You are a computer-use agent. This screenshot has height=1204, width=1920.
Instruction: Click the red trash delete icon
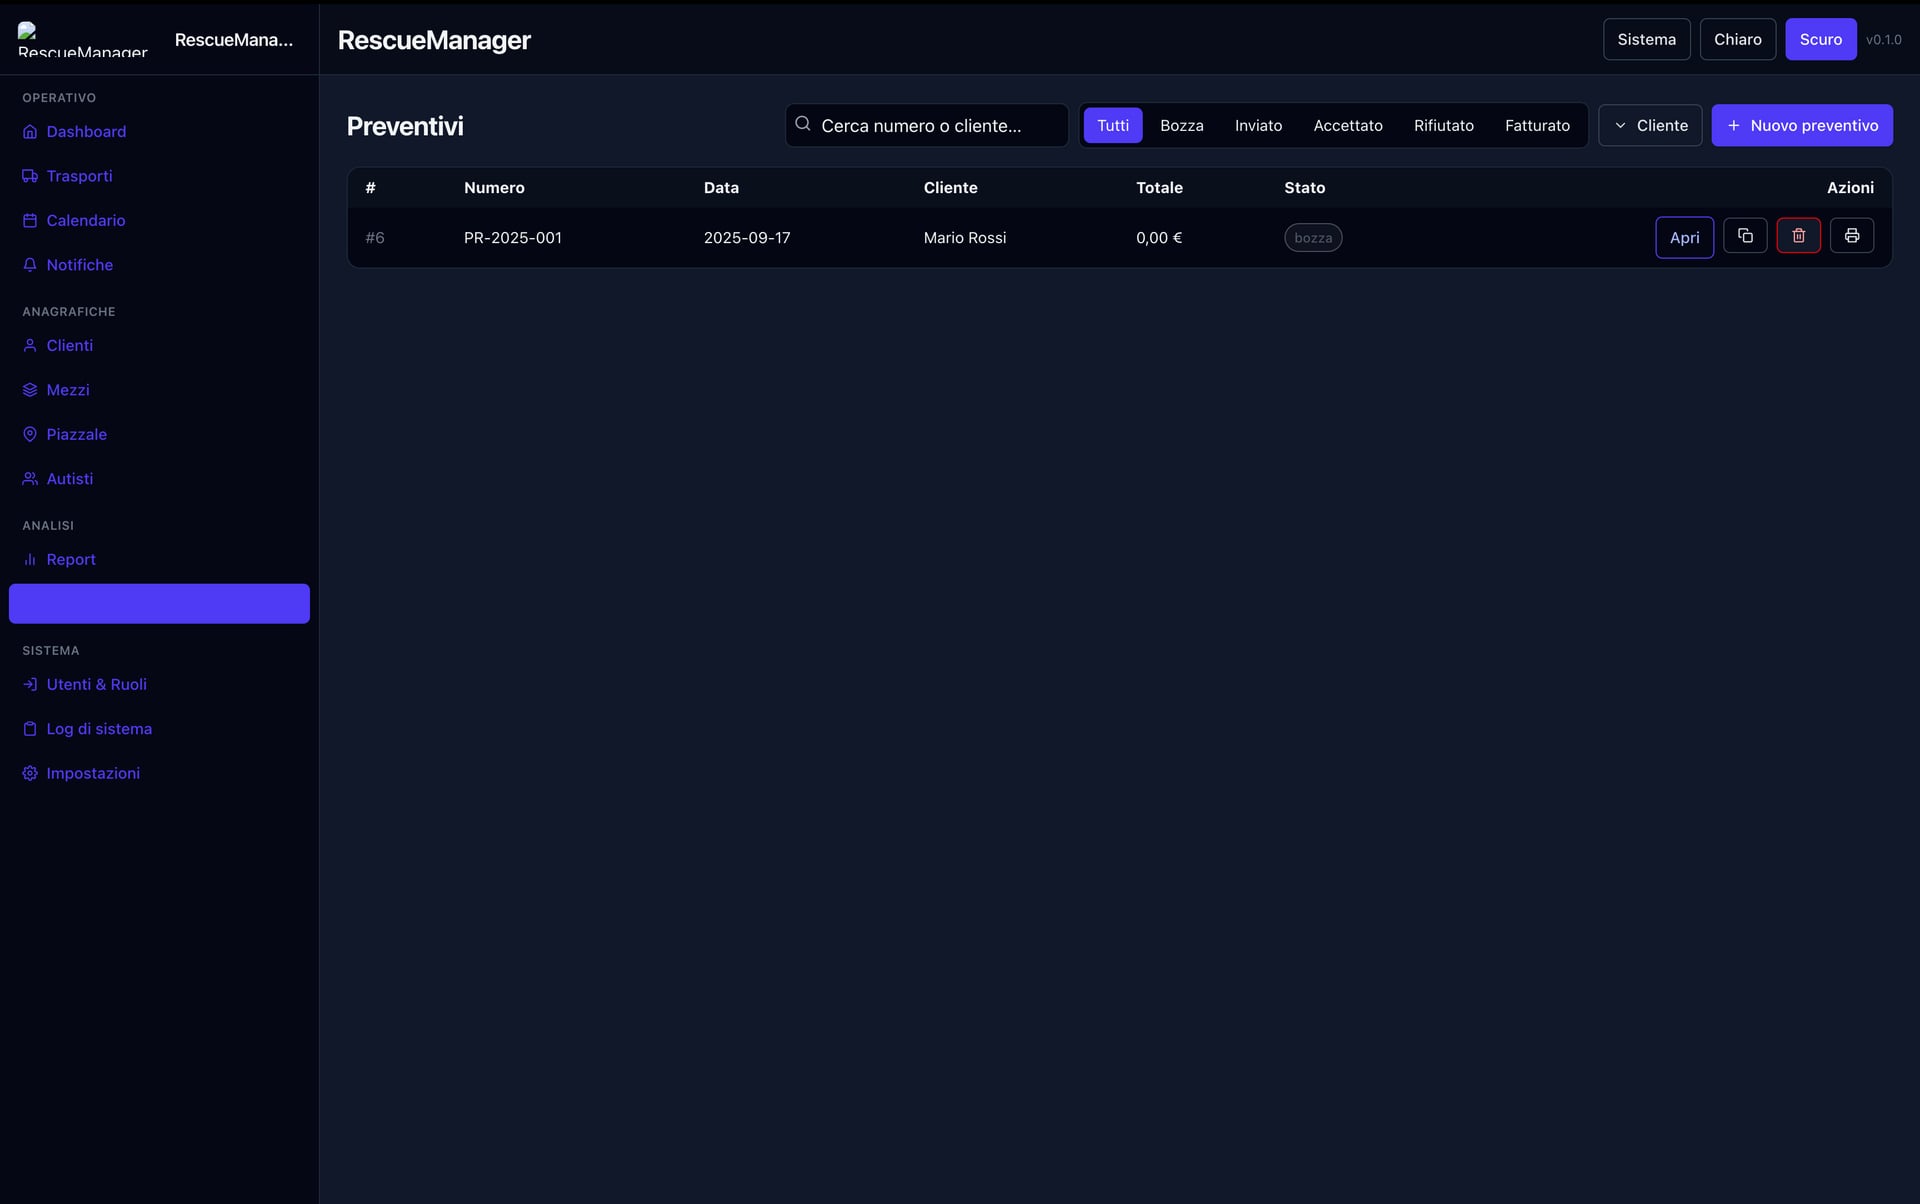tap(1798, 236)
